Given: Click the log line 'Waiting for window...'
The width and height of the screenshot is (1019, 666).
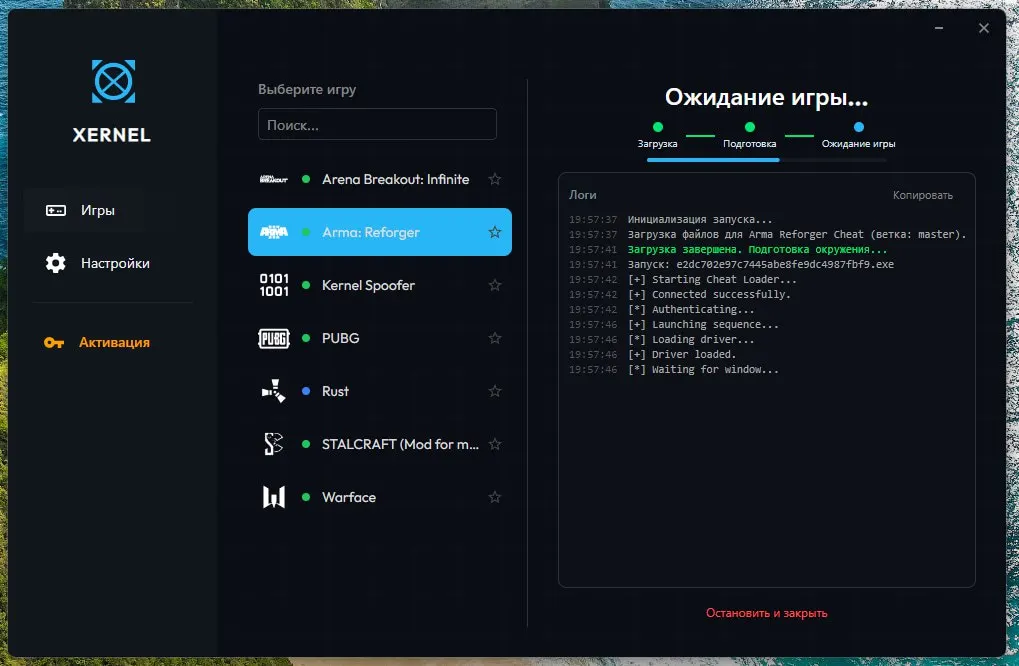Looking at the screenshot, I should 703,370.
